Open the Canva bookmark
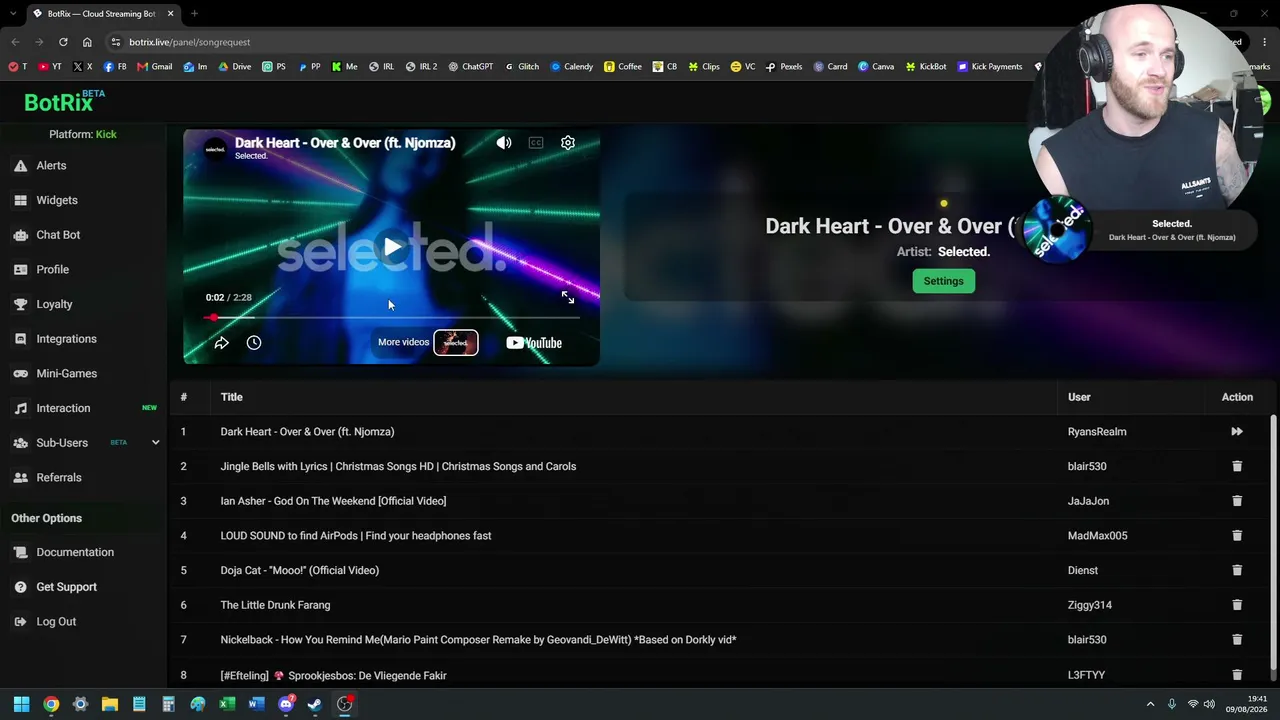 875,67
